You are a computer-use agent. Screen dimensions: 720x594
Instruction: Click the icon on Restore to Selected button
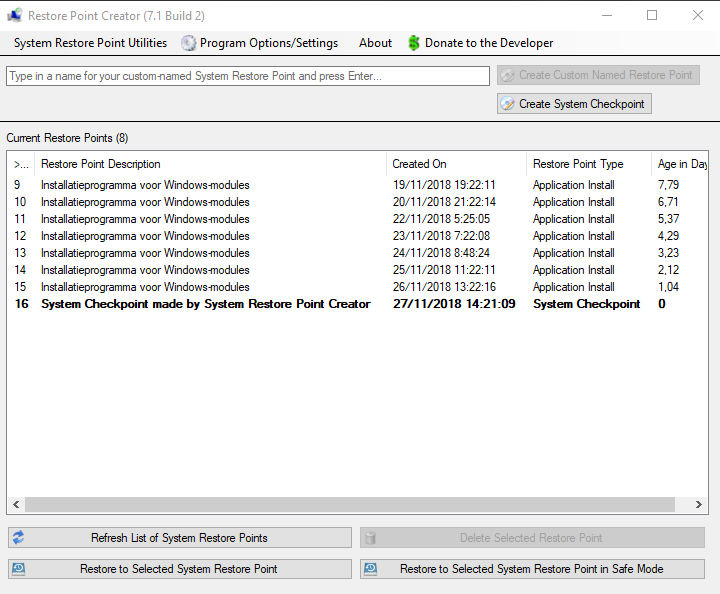pyautogui.click(x=18, y=569)
